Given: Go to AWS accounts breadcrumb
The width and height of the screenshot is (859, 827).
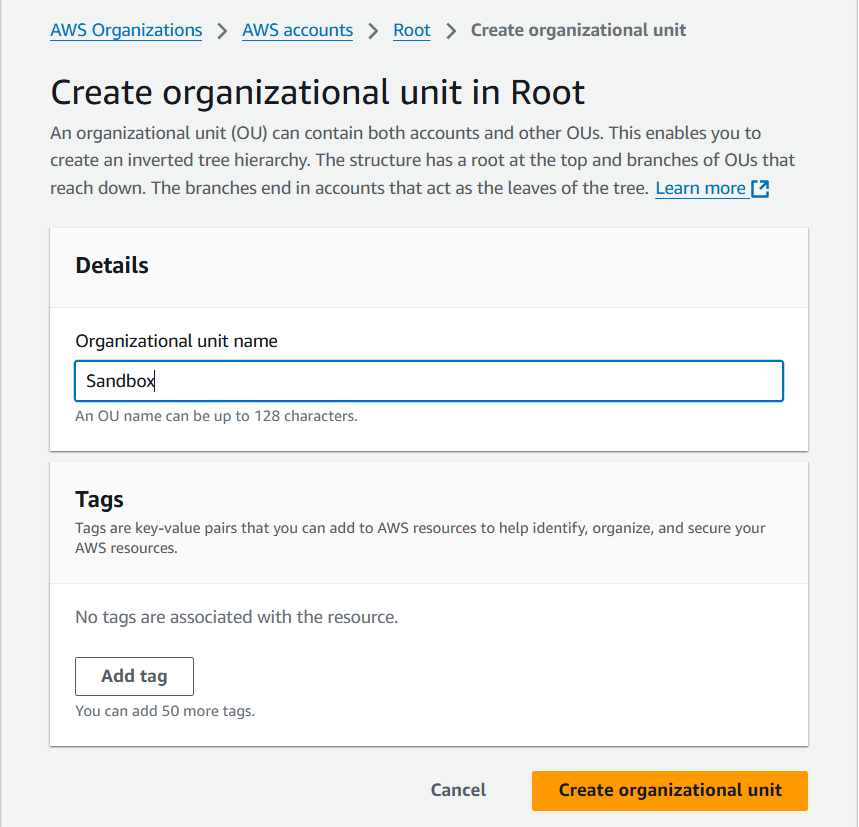Looking at the screenshot, I should tap(297, 30).
